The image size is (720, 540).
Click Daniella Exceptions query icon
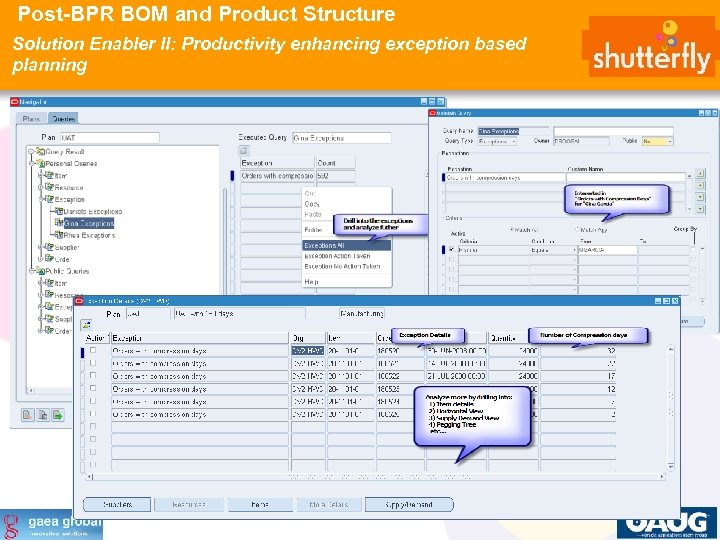point(59,211)
